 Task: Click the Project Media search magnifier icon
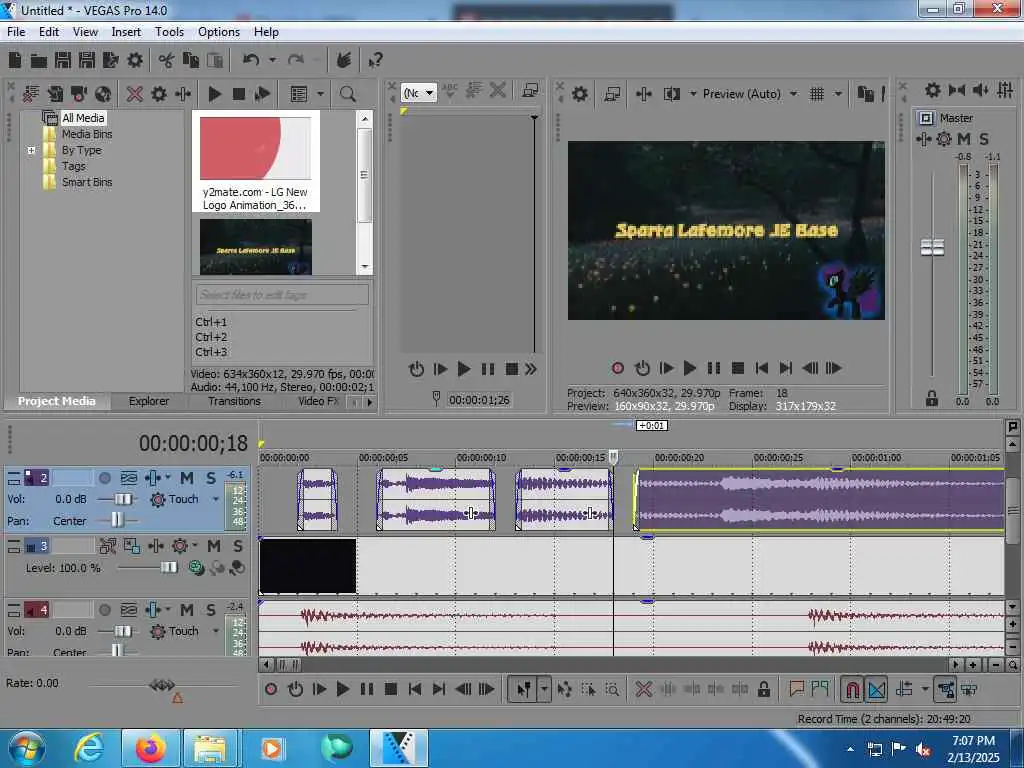347,94
